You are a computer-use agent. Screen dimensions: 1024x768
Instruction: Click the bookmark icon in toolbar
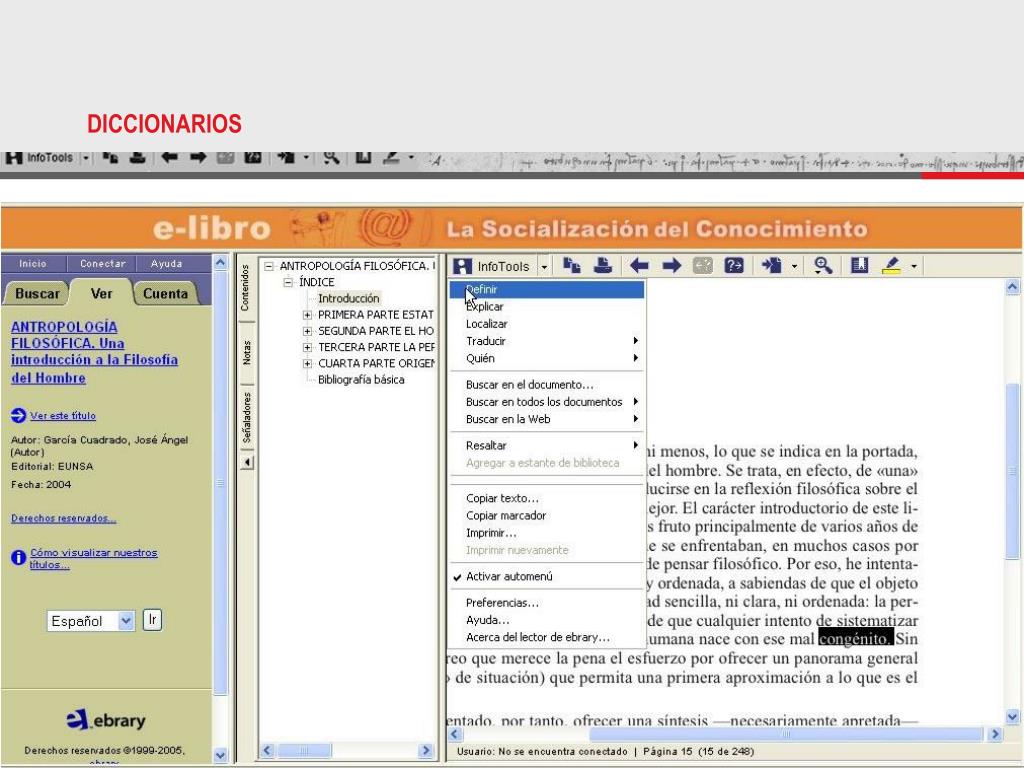(x=860, y=267)
